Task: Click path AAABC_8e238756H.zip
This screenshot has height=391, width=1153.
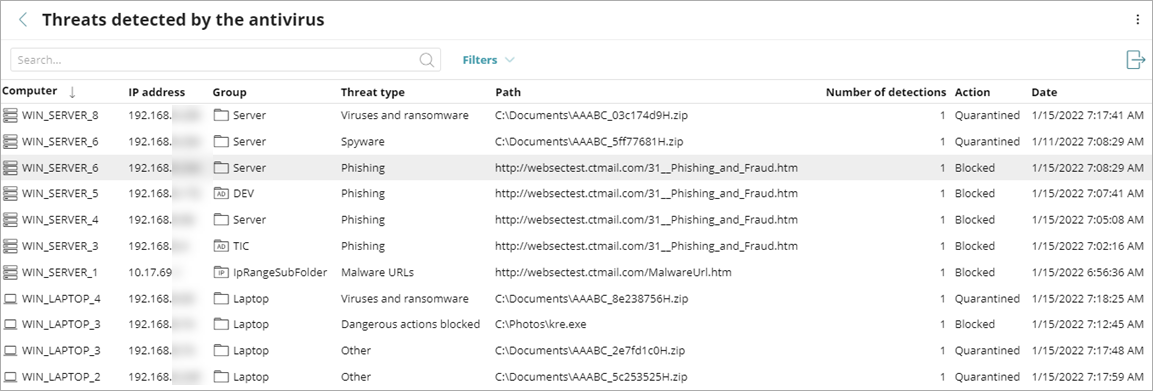Action: [593, 298]
